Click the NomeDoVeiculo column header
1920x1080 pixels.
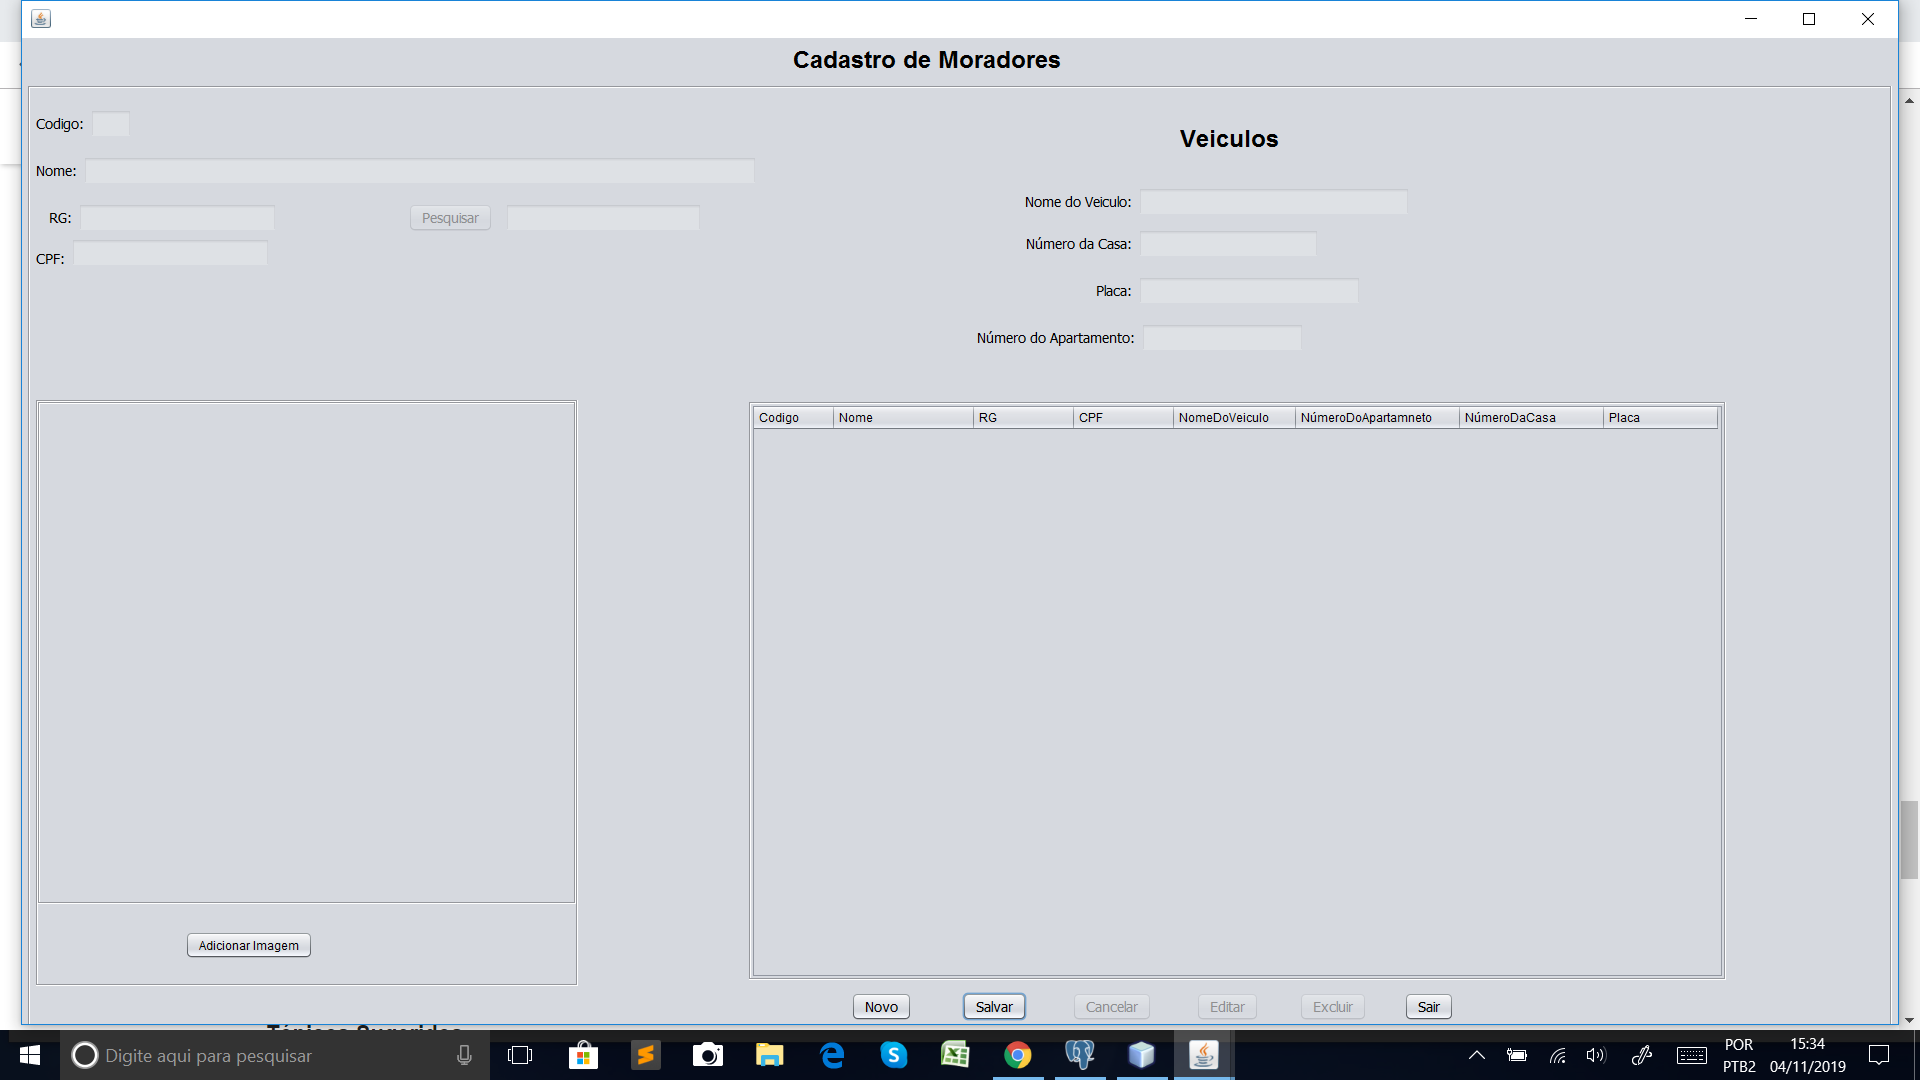click(x=1223, y=418)
